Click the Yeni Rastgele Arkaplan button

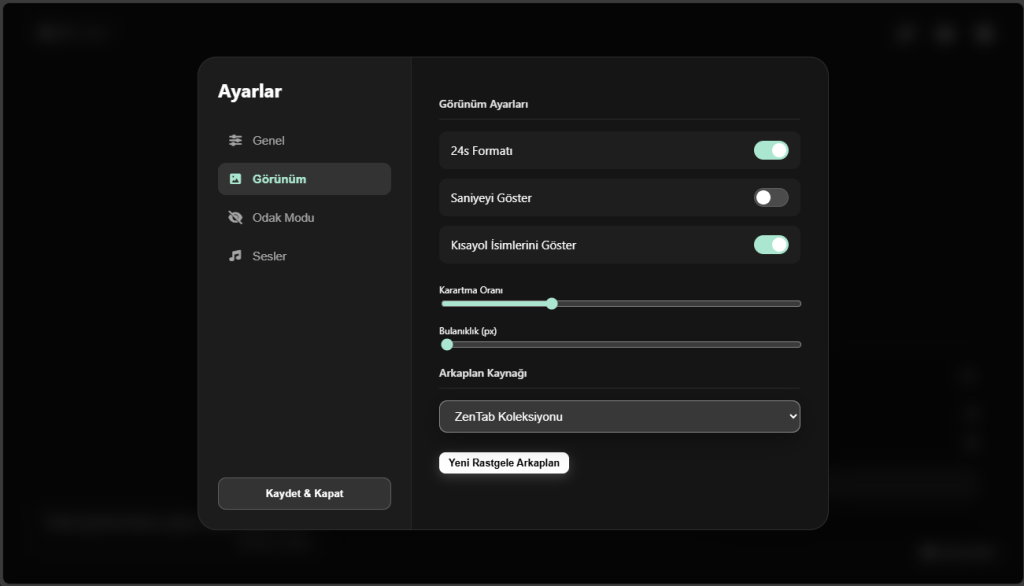tap(504, 463)
